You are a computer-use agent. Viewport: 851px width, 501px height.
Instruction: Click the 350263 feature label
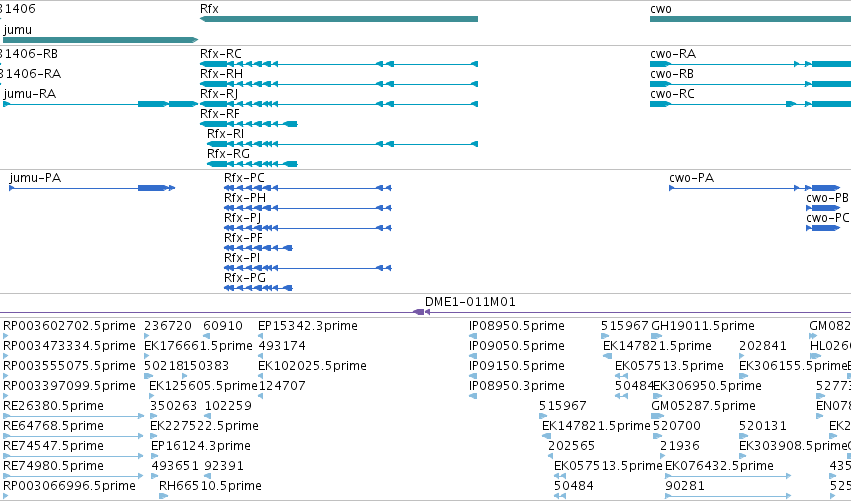click(x=174, y=406)
